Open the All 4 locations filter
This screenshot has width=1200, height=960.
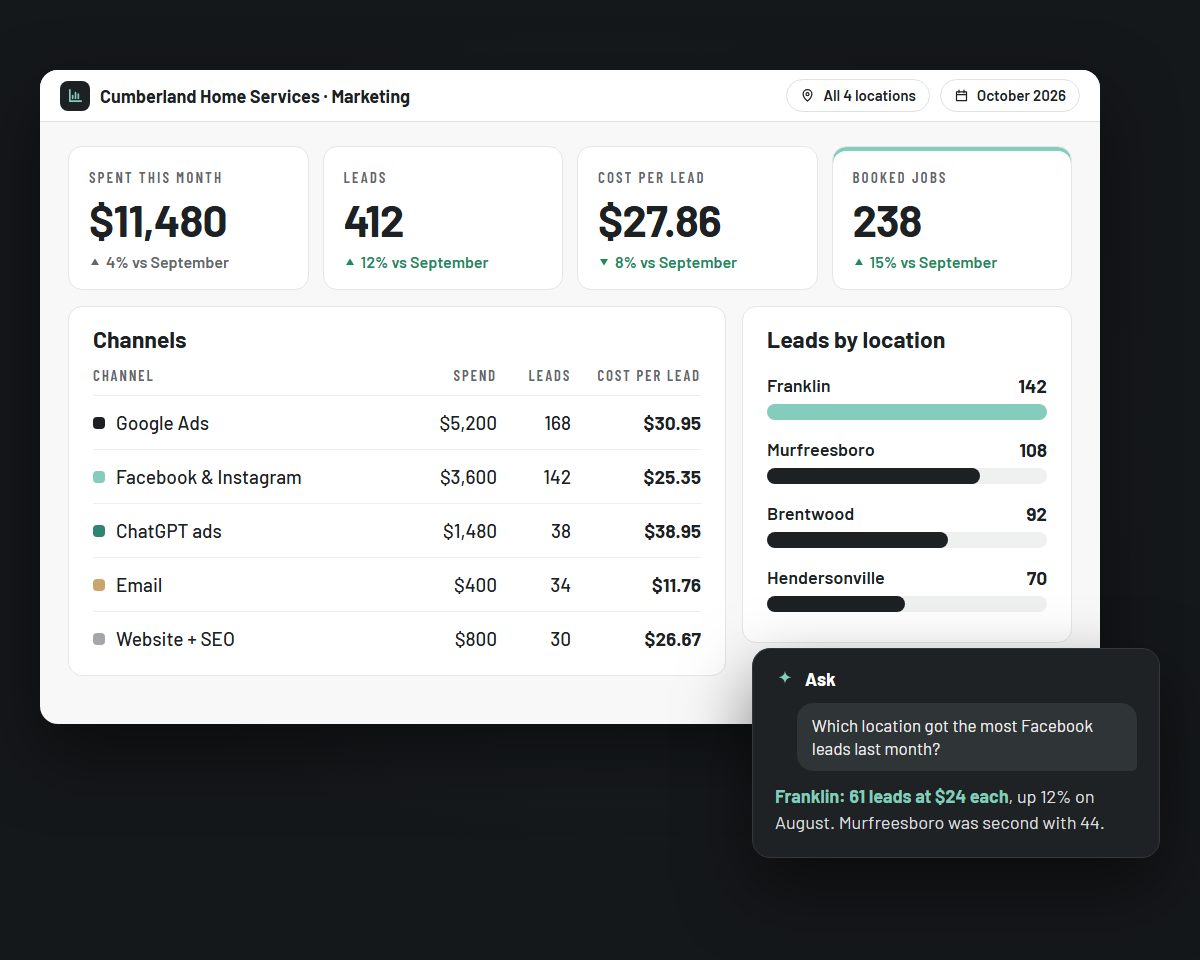[x=858, y=96]
